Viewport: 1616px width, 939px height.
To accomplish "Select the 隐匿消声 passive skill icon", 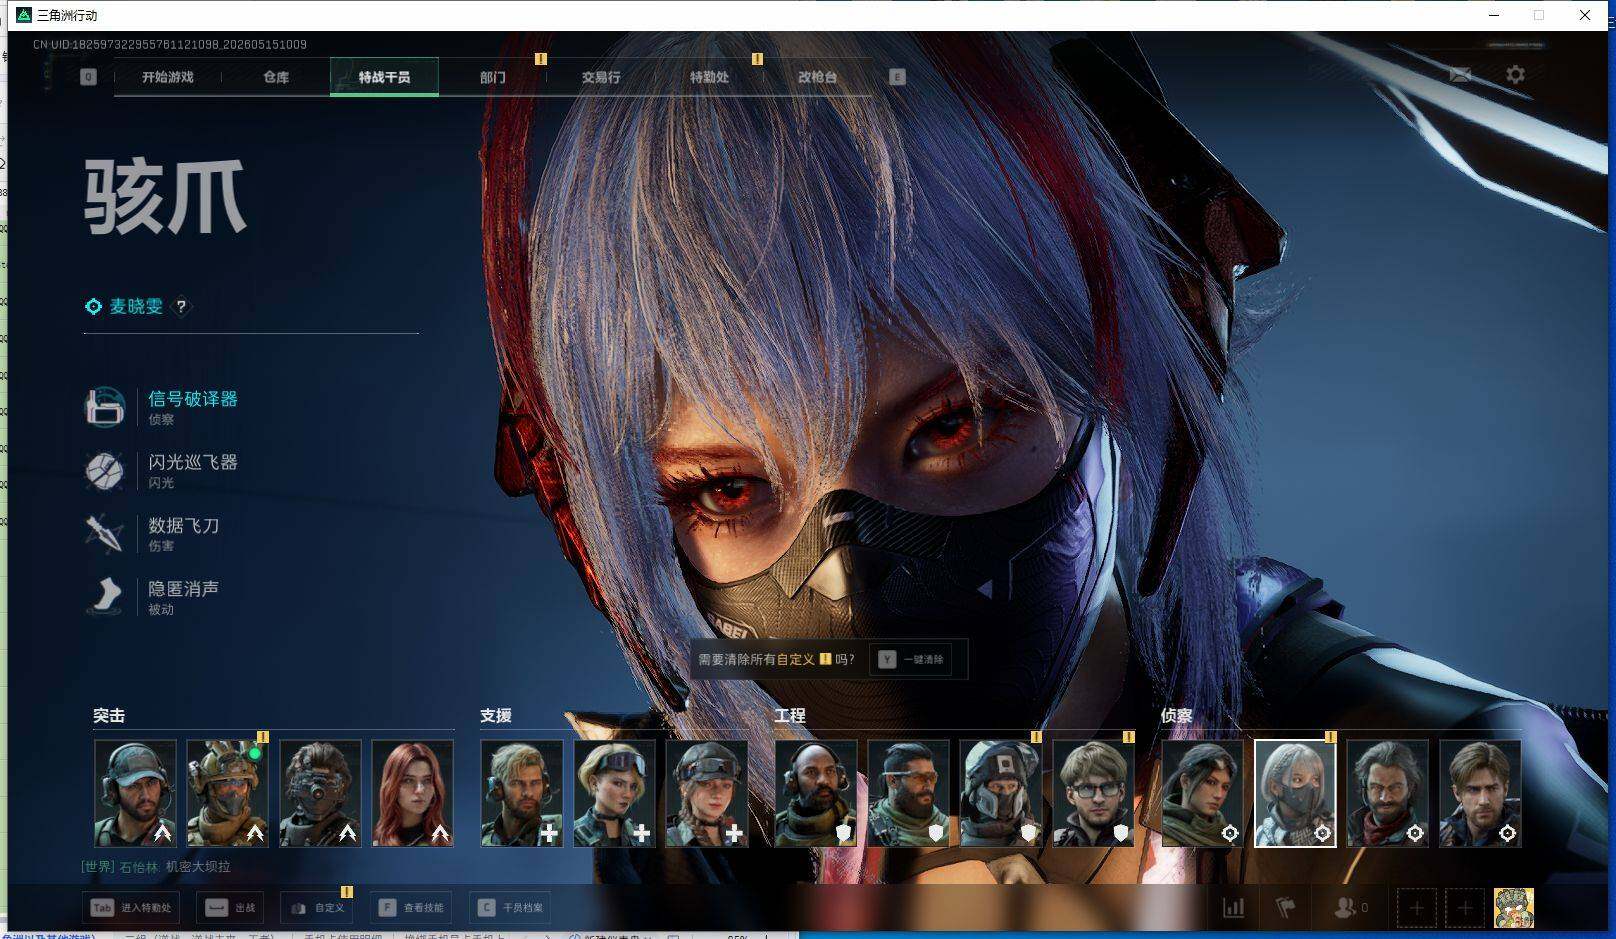I will pos(105,596).
